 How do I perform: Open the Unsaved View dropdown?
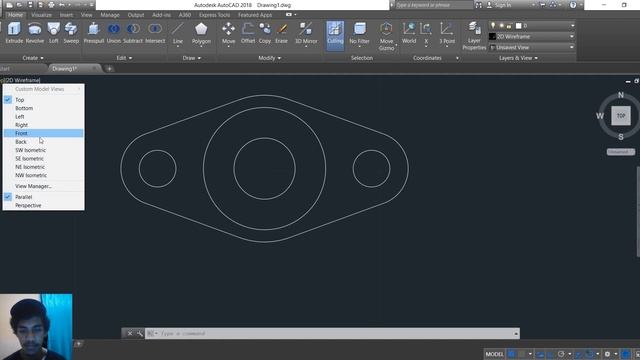(x=572, y=47)
